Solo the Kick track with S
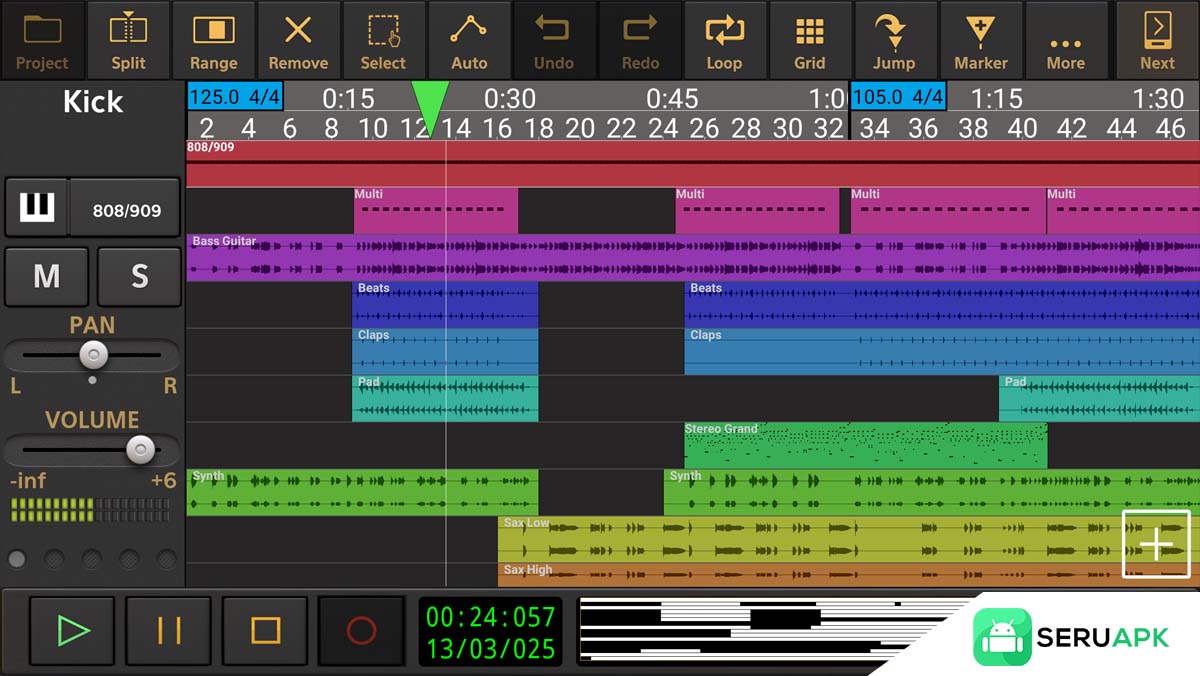 coord(140,277)
